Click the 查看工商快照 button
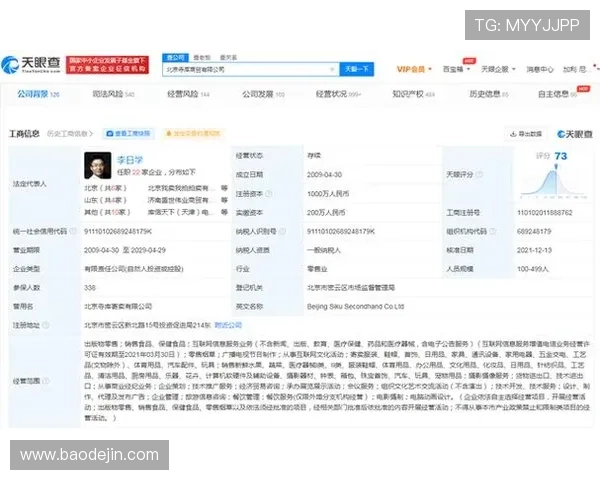 [x=129, y=134]
